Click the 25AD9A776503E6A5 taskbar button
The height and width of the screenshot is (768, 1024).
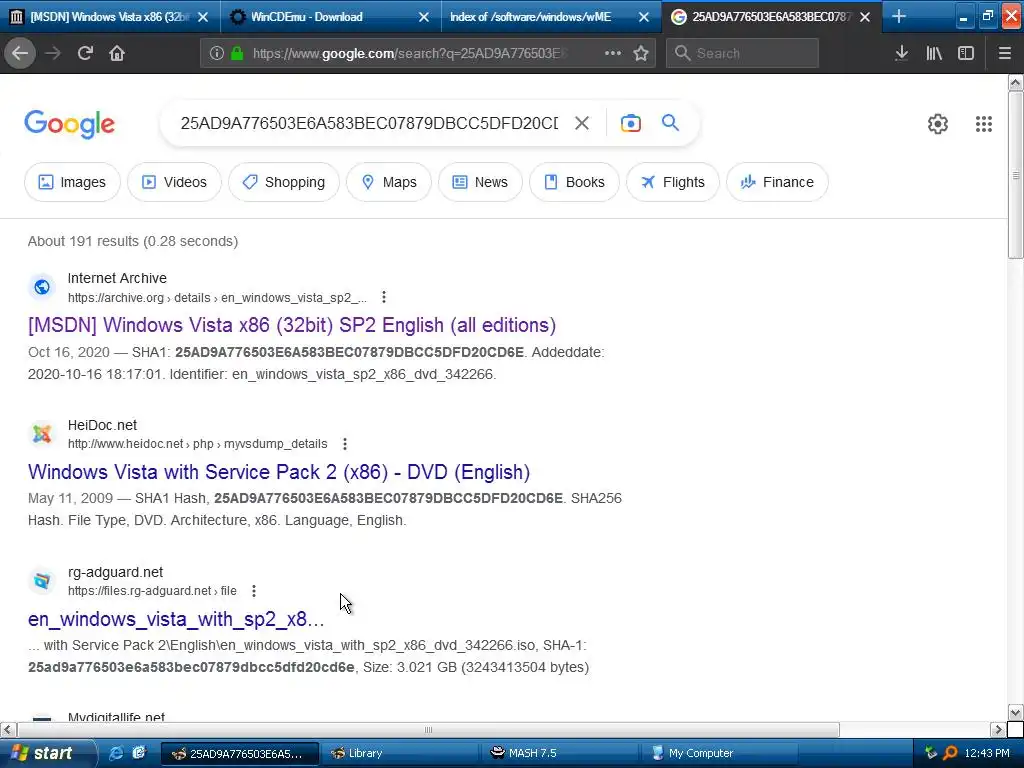coord(240,753)
